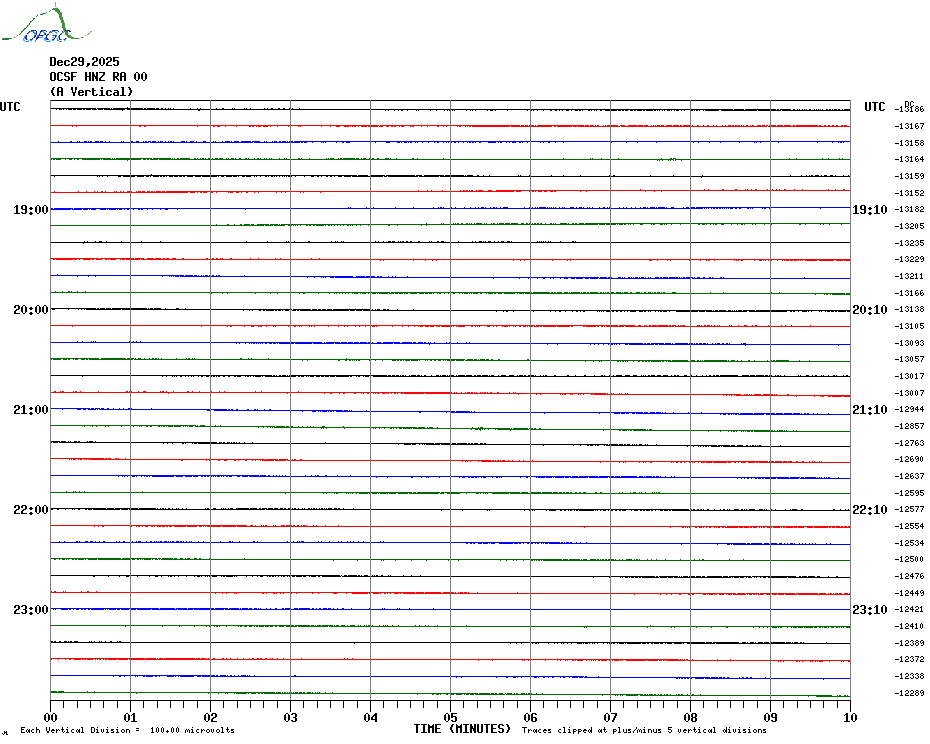The image size is (930, 744).
Task: Click the DC value '-12500'
Action: click(909, 559)
